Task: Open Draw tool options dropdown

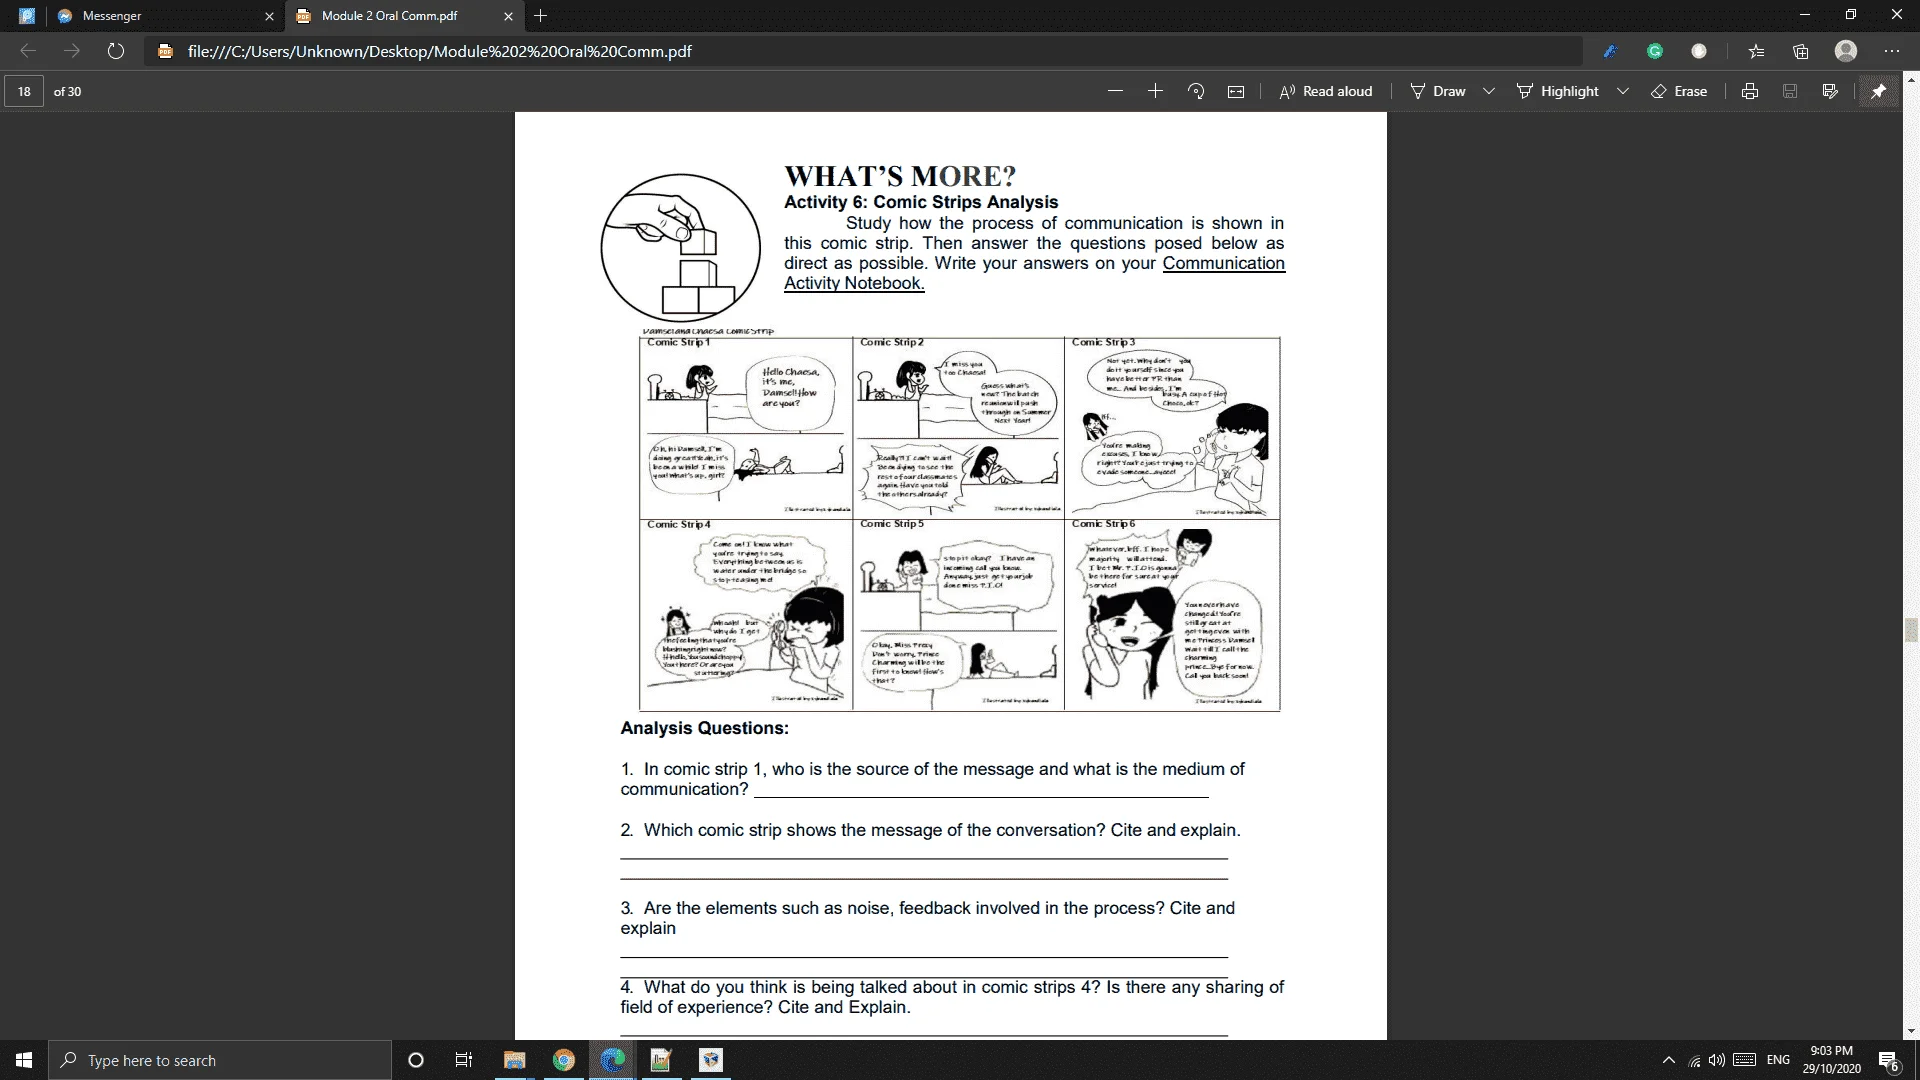Action: pos(1489,91)
